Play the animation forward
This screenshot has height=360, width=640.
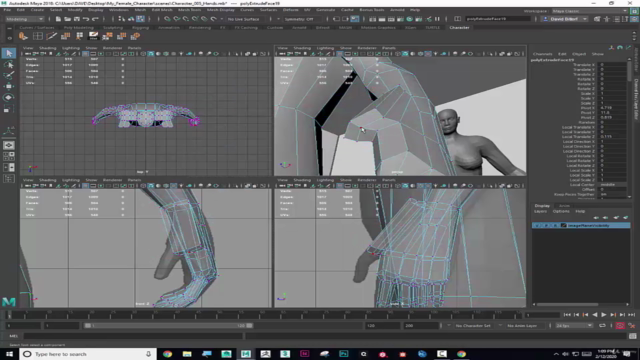604,315
